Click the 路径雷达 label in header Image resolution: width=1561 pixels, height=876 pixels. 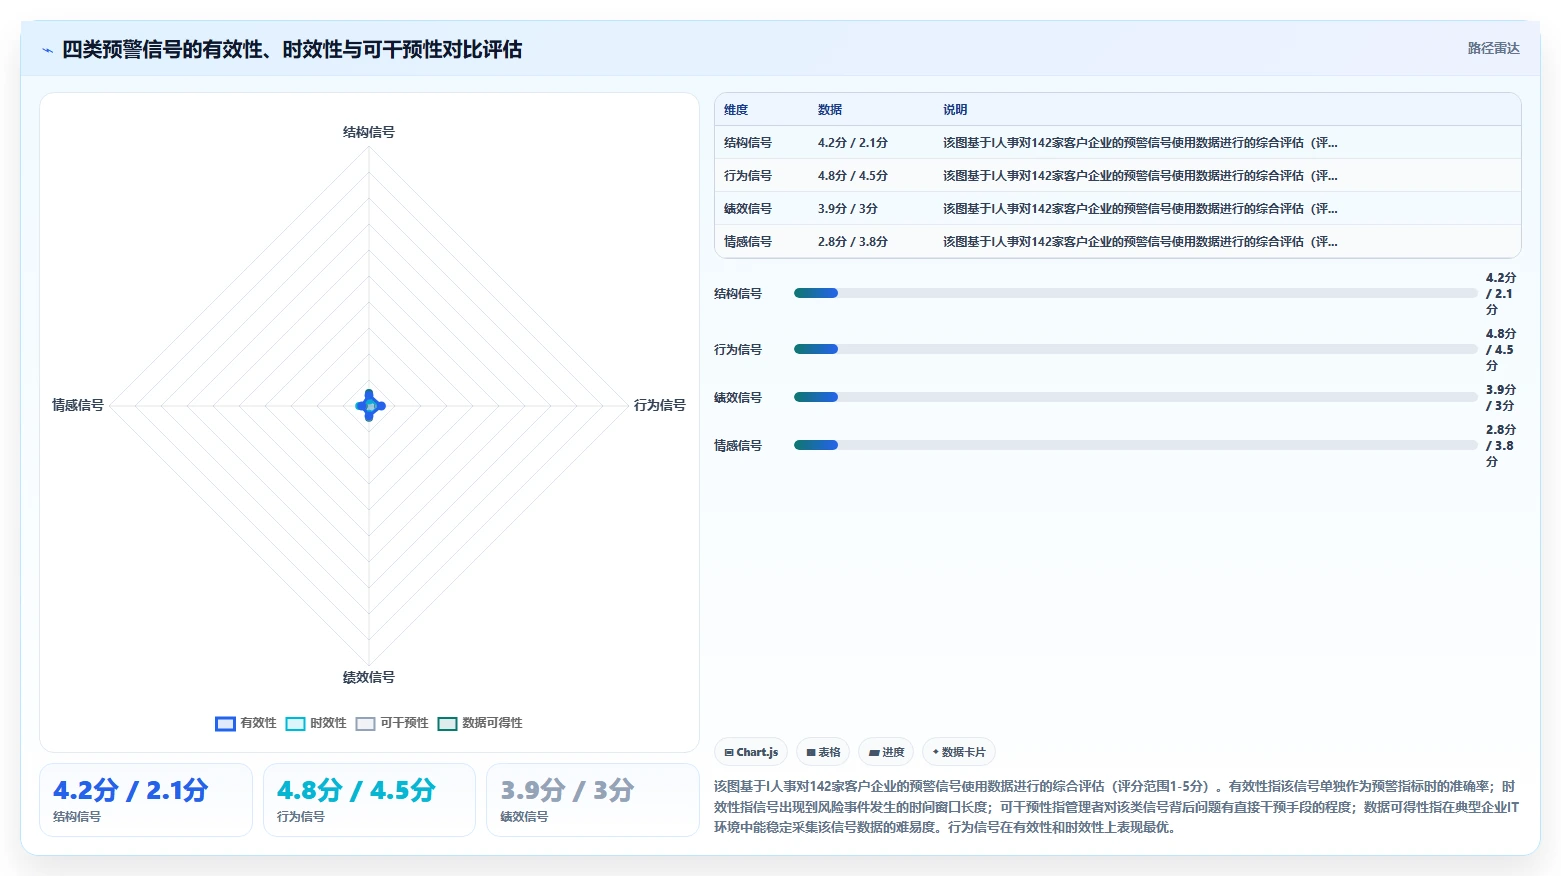[1493, 48]
